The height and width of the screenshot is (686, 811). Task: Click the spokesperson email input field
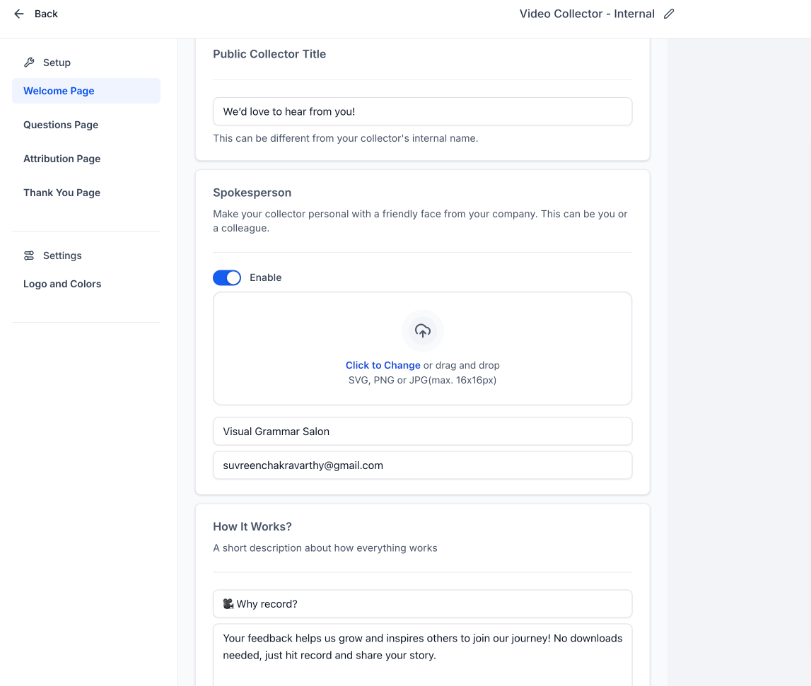422,466
